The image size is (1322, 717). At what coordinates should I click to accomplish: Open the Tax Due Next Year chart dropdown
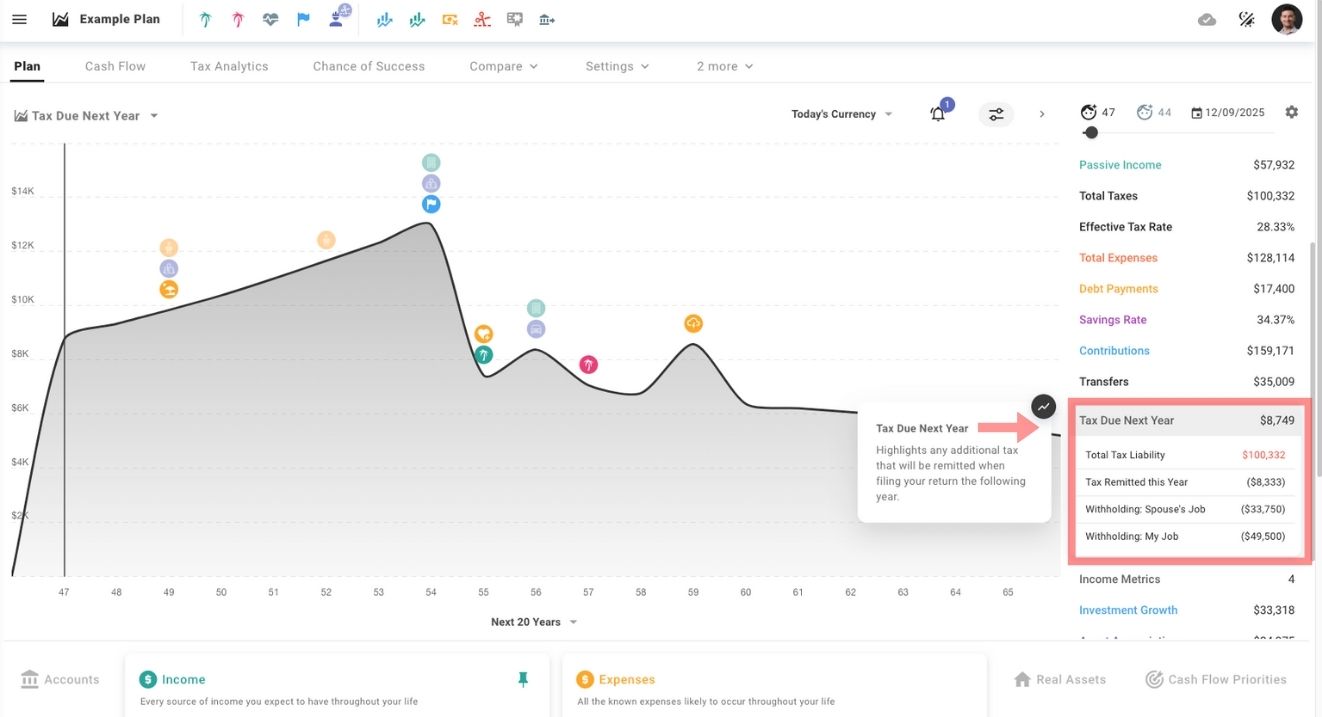tap(86, 116)
